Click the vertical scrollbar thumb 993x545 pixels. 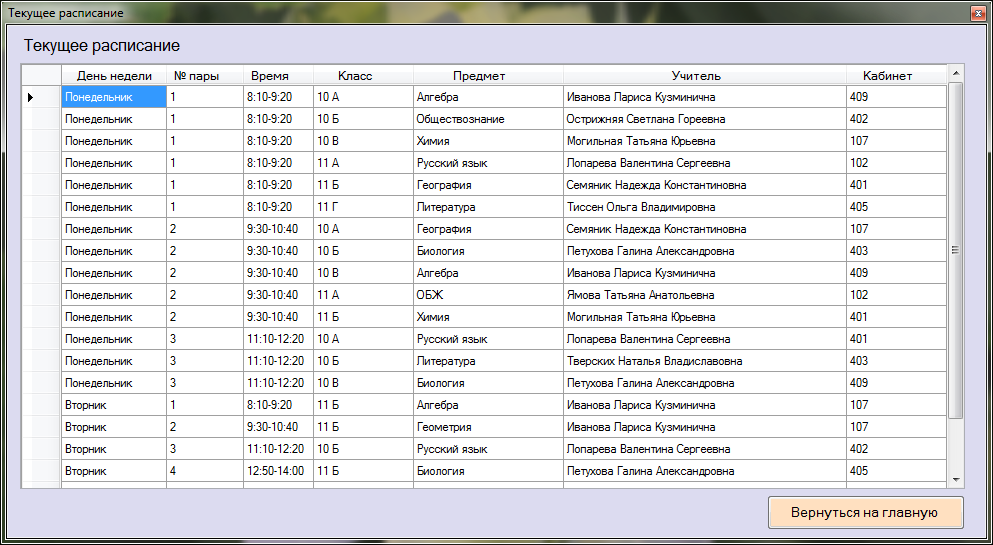pos(956,250)
